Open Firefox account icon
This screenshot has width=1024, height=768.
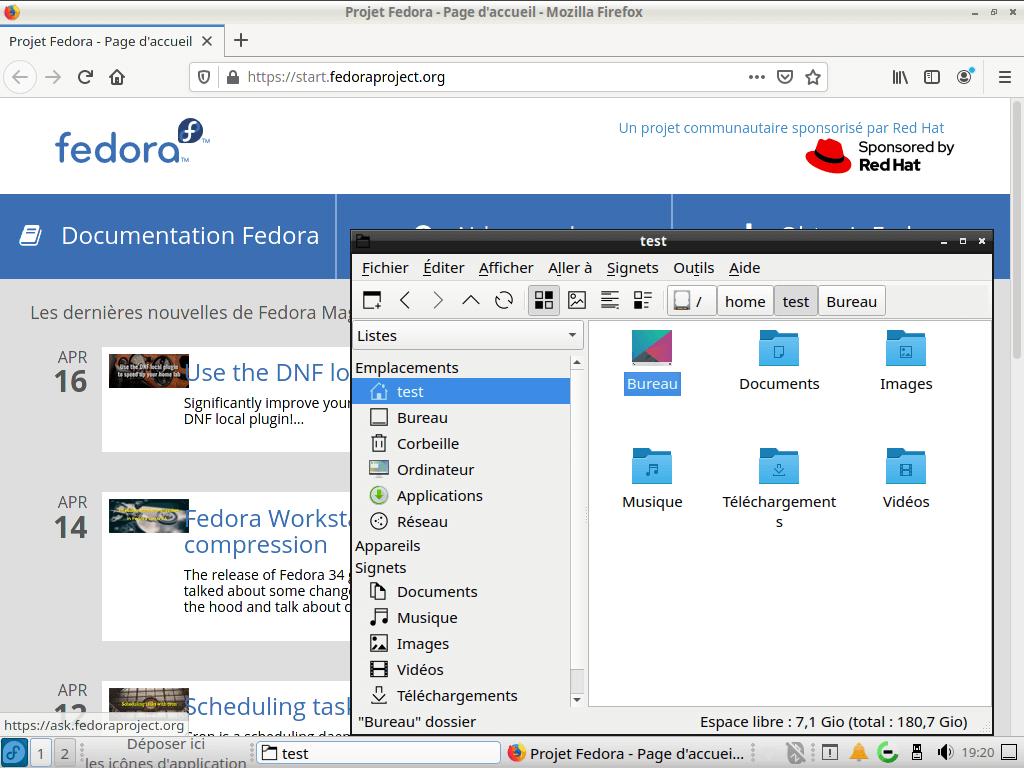pos(964,77)
